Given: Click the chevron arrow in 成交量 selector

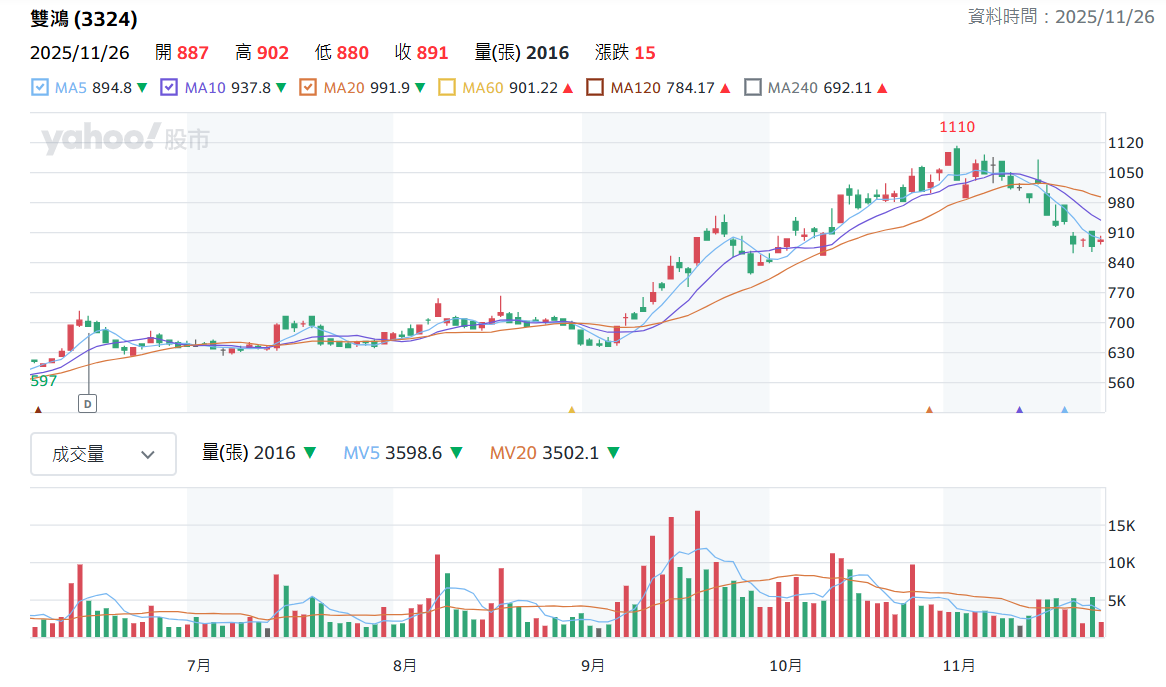Looking at the screenshot, I should 148,455.
